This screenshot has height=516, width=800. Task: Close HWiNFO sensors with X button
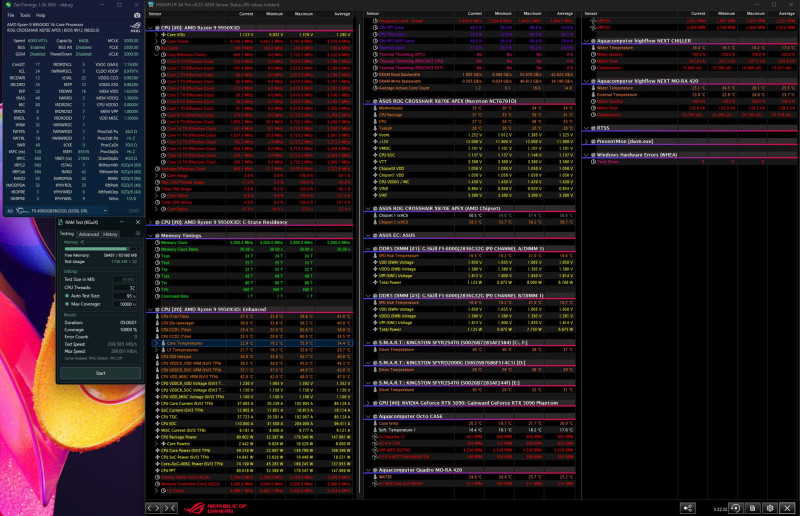(787, 508)
